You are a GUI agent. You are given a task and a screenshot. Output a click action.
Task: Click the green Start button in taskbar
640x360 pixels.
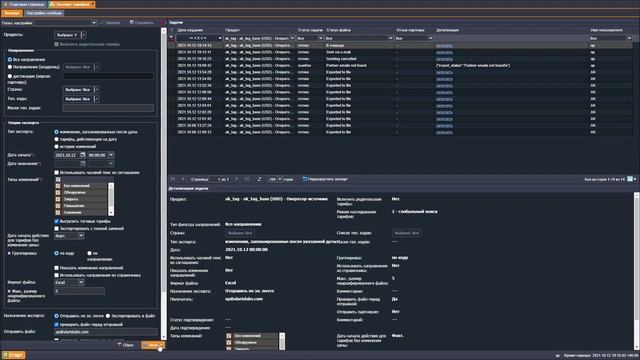coord(13,355)
